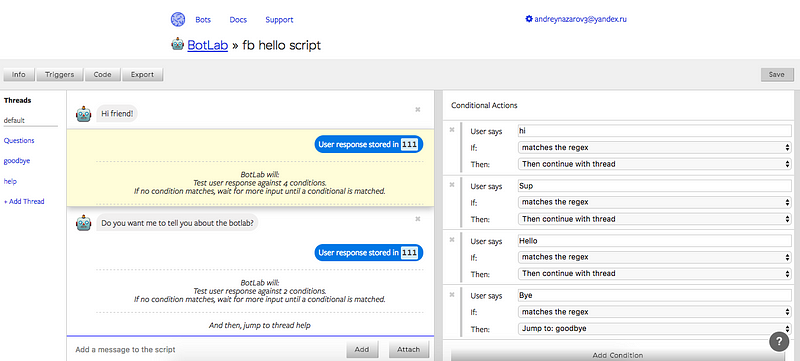This screenshot has height=361, width=800.
Task: Open the Docs link in the header
Action: pos(238,20)
